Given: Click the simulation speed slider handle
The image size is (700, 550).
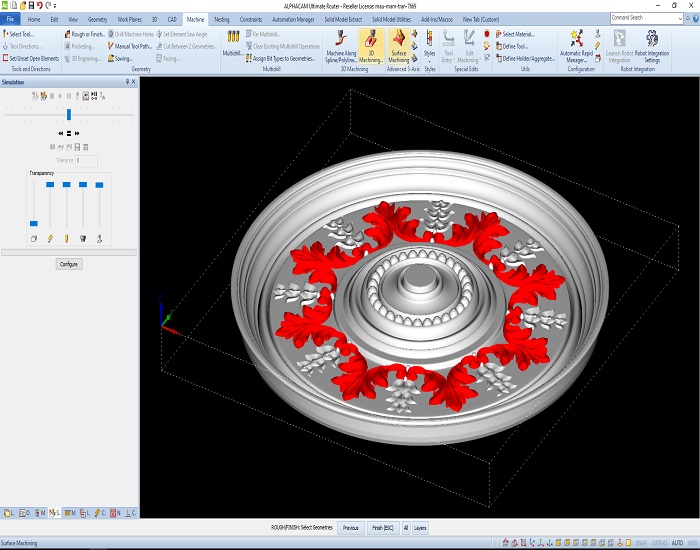Looking at the screenshot, I should (x=69, y=115).
